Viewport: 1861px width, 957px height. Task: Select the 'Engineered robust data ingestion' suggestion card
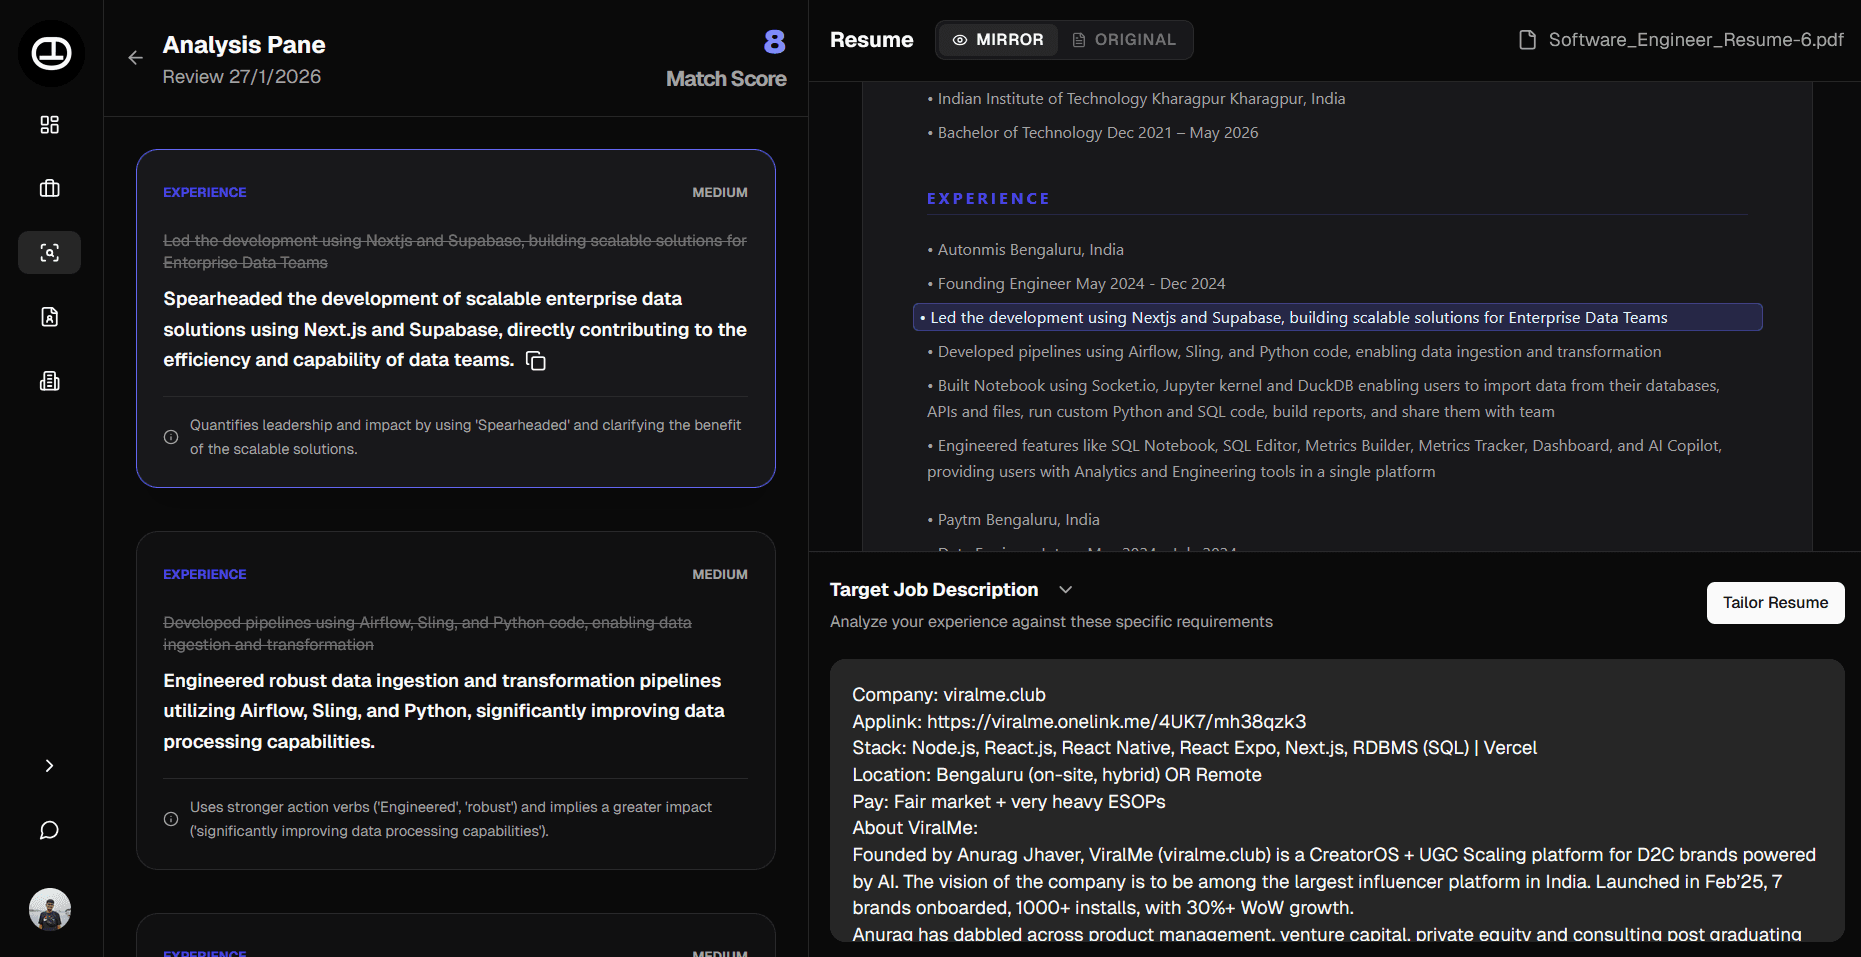click(x=456, y=701)
